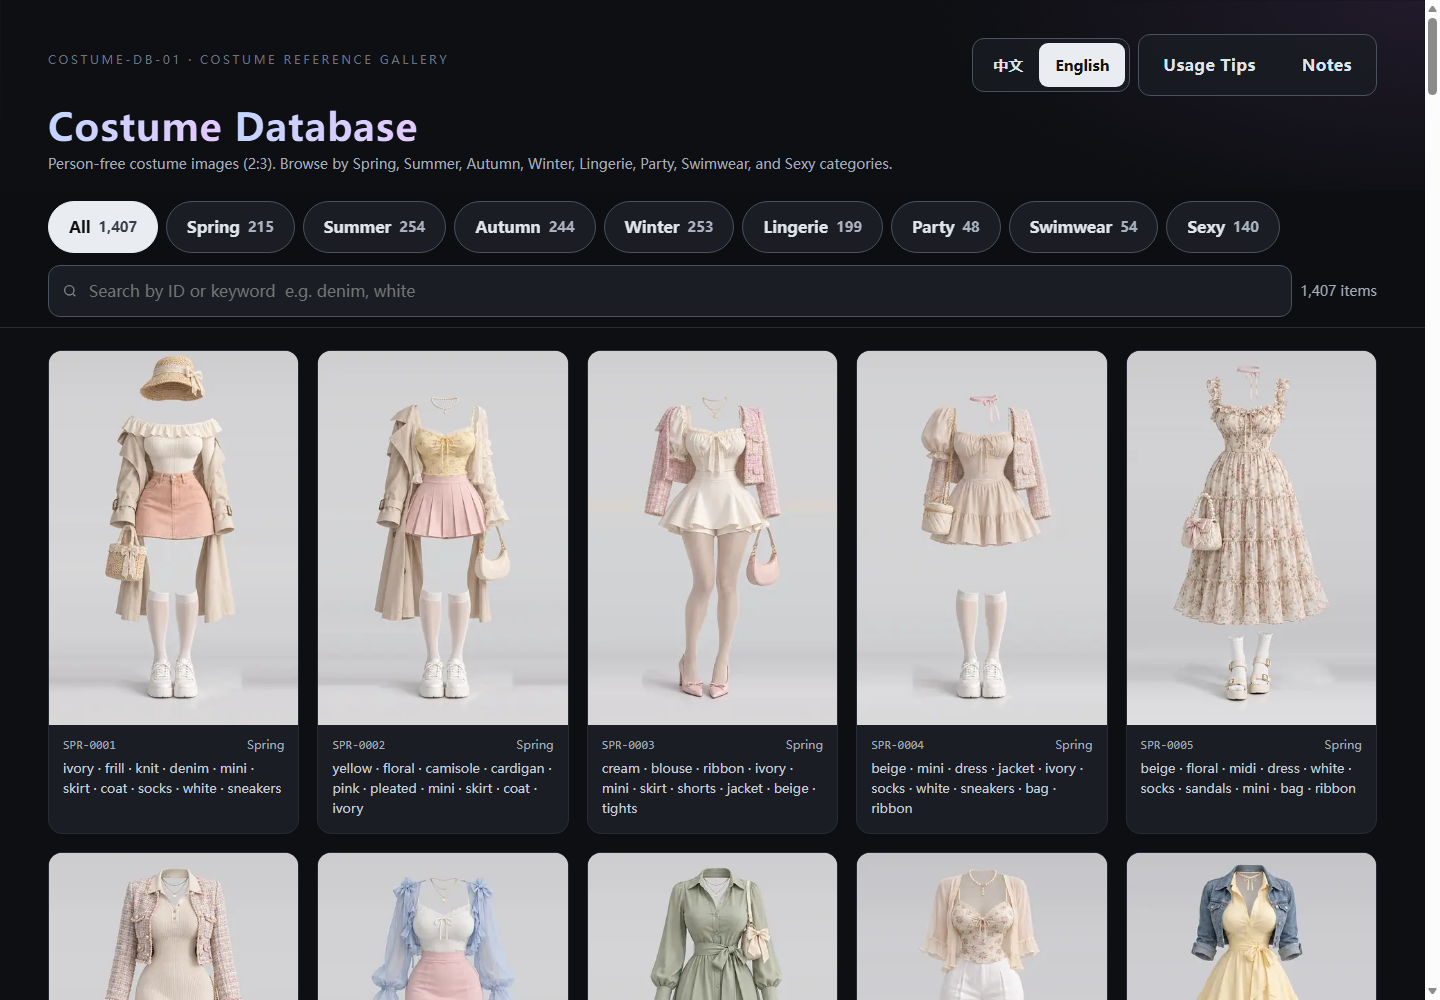Click the SPR-0004 ID label
The image size is (1440, 1000).
[x=897, y=745]
